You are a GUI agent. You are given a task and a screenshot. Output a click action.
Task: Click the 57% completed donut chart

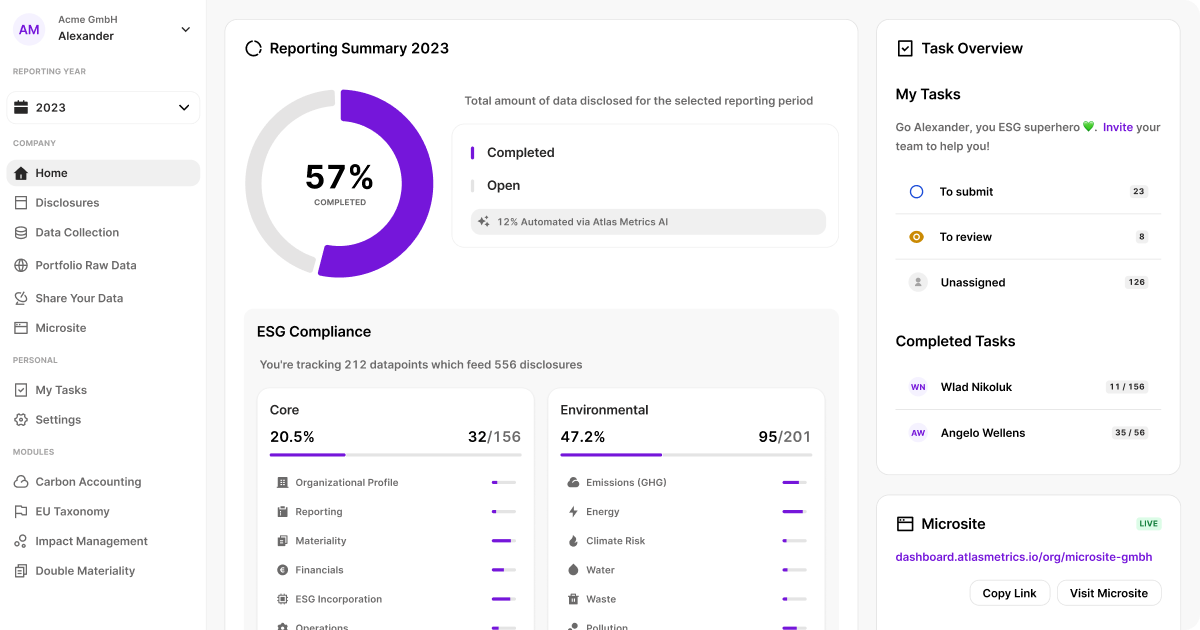tap(339, 183)
